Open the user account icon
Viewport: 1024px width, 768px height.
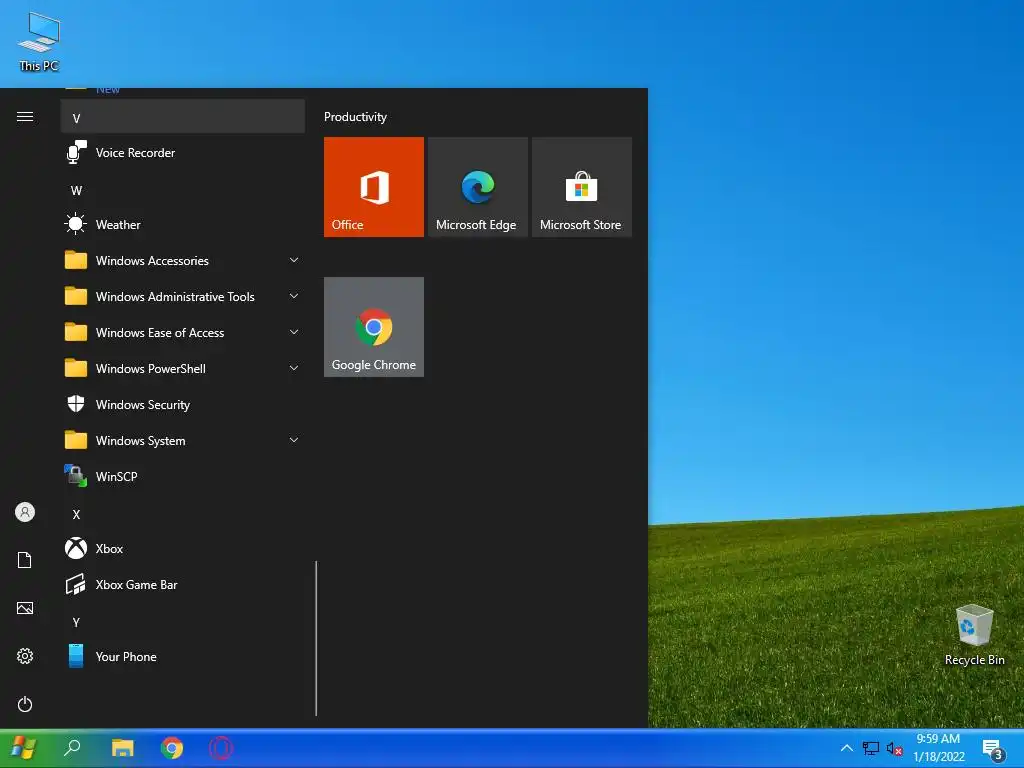click(x=25, y=512)
